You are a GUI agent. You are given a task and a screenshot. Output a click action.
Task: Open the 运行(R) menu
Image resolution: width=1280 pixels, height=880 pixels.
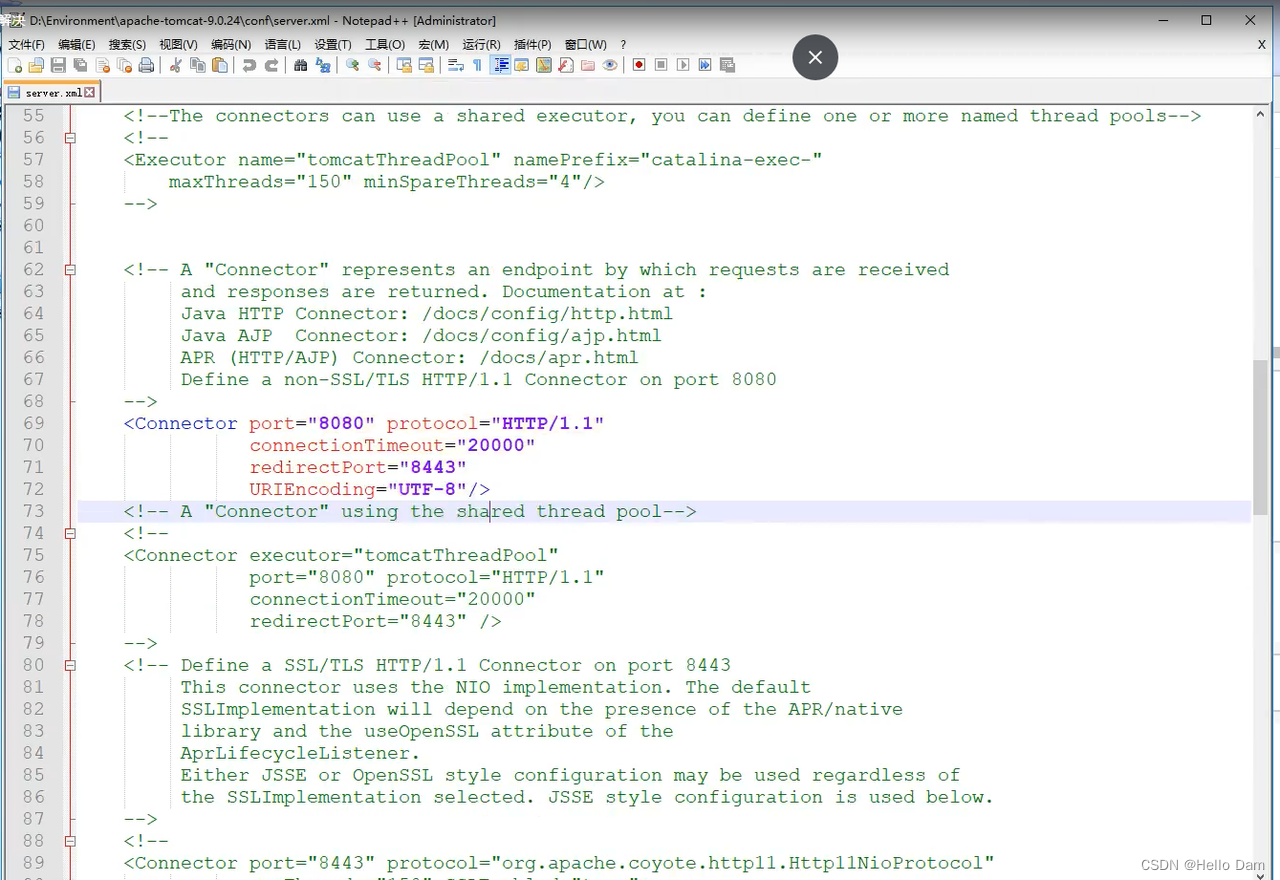tap(482, 44)
